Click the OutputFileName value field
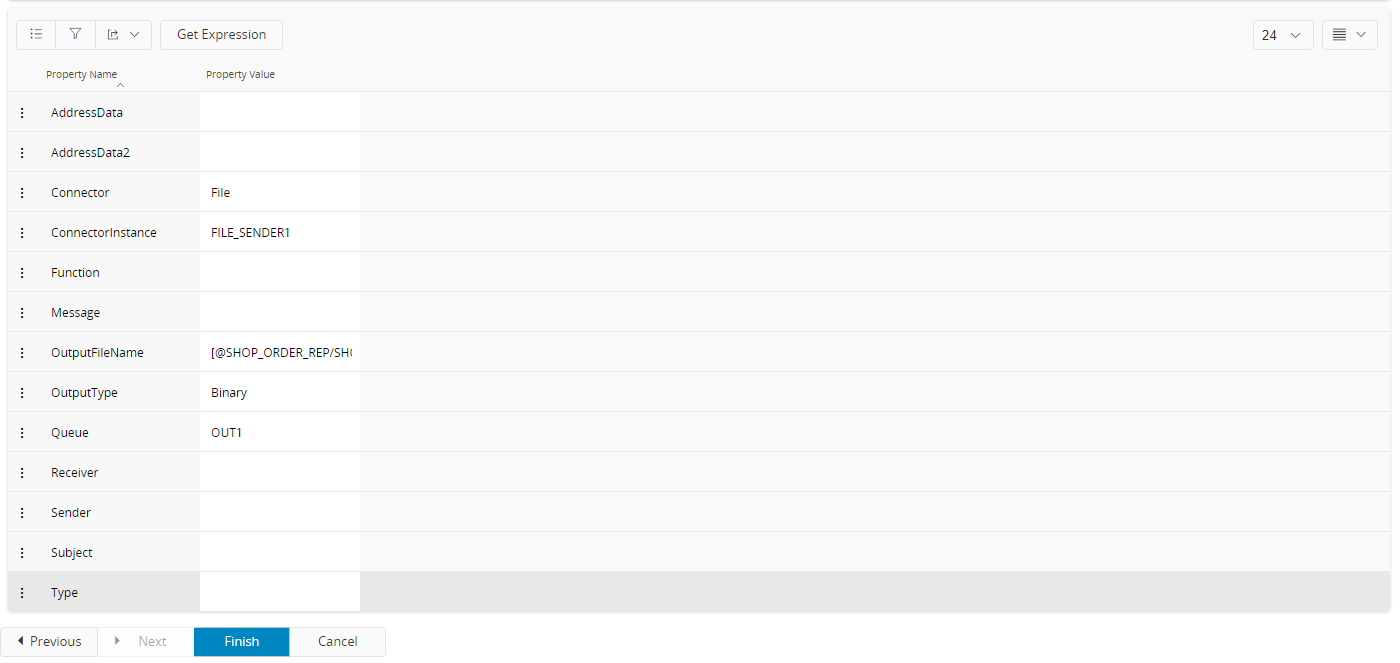This screenshot has width=1400, height=663. (280, 353)
